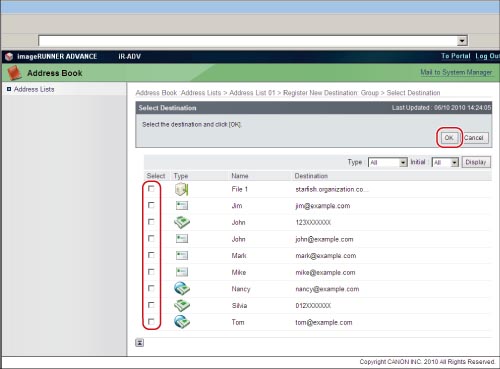The width and height of the screenshot is (500, 369).
Task: Check Nancy's destination checkbox
Action: [151, 288]
